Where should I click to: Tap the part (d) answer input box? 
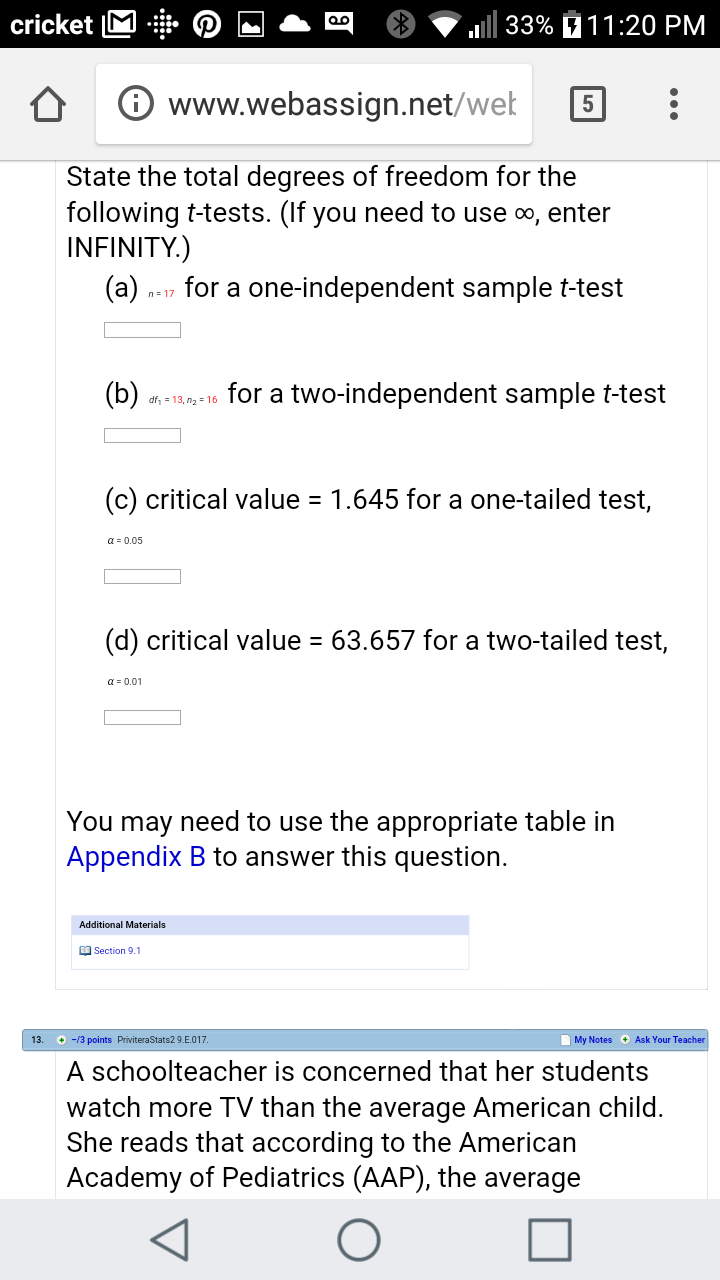143,717
